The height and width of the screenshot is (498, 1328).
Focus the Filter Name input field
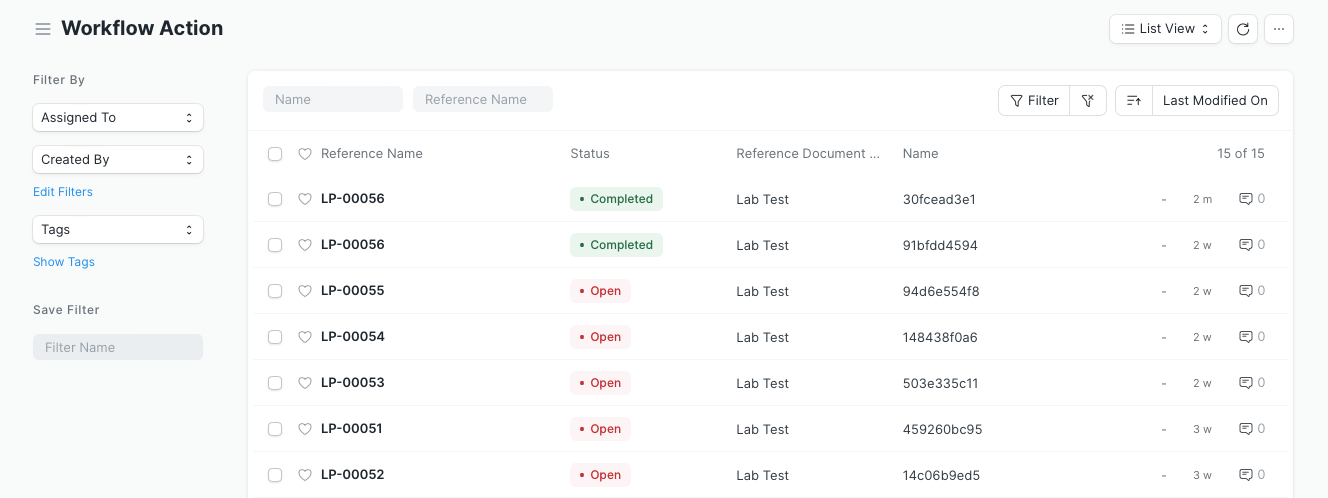pyautogui.click(x=118, y=347)
